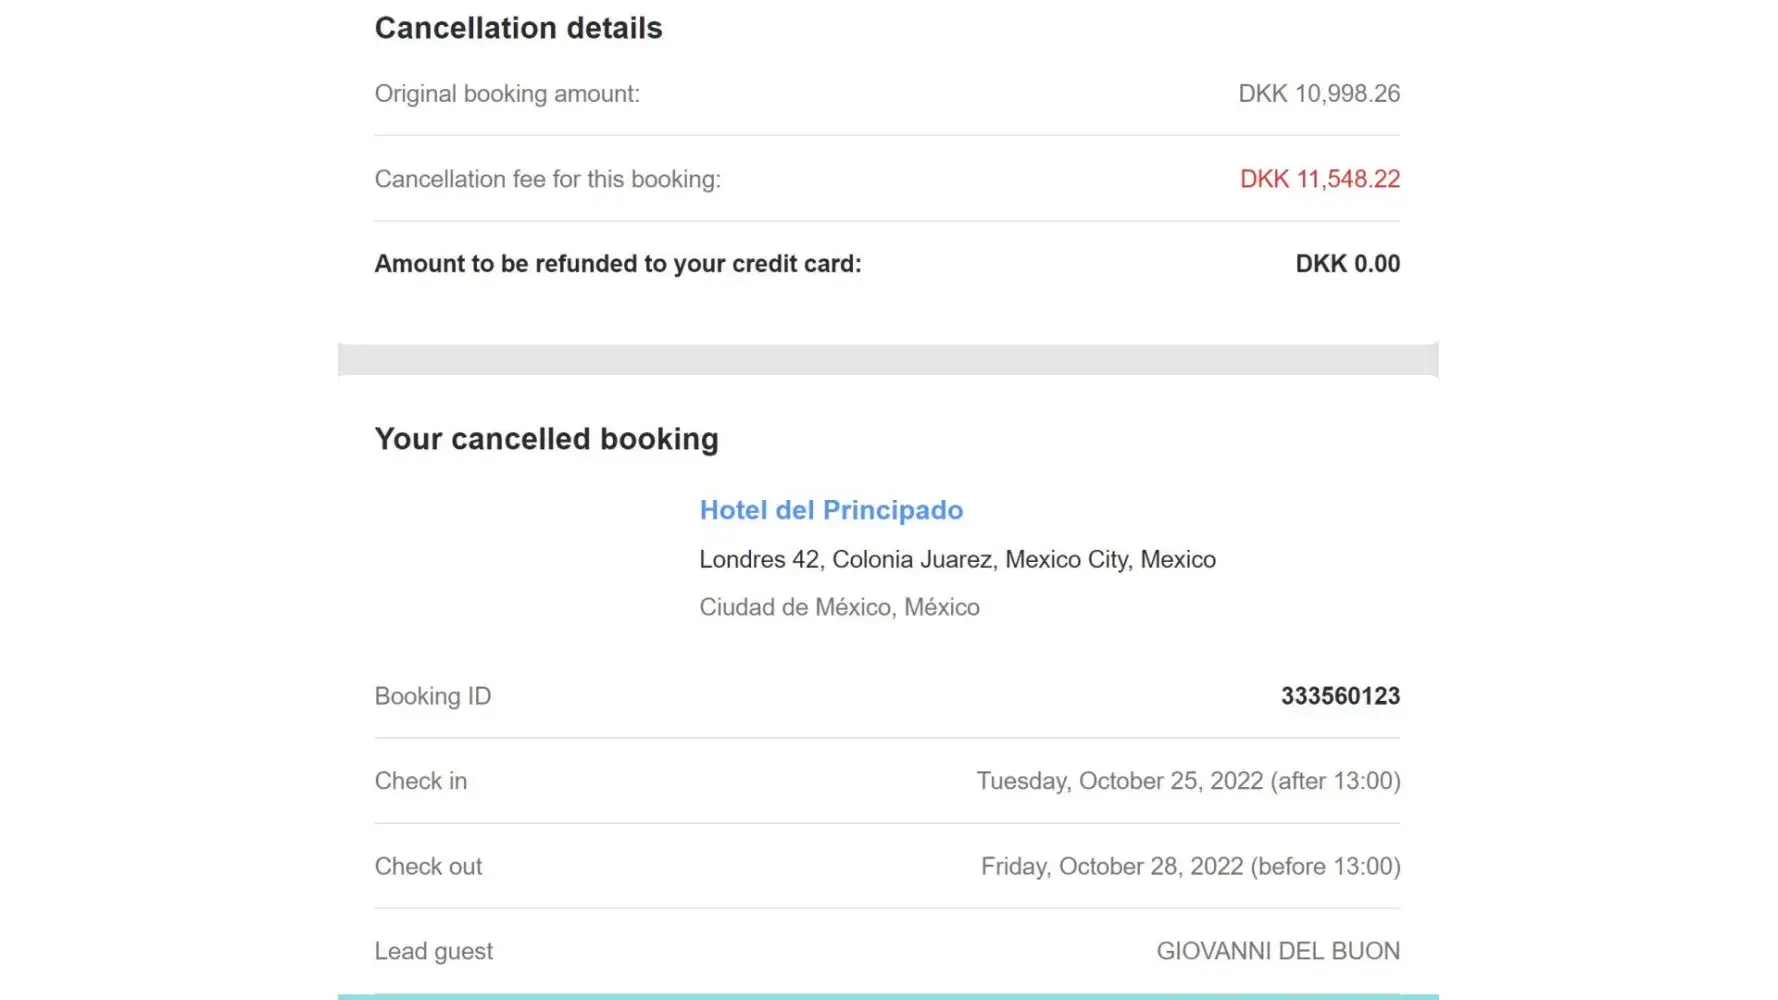Click the Amount to be refunded label

617,264
